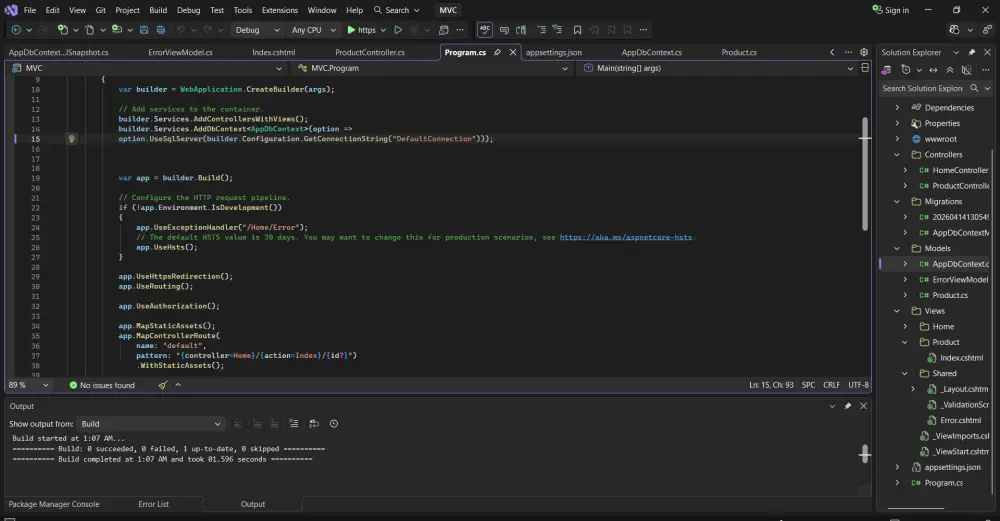1000x521 pixels.
Task: Click the Save All toolbar icon
Action: pyautogui.click(x=161, y=30)
